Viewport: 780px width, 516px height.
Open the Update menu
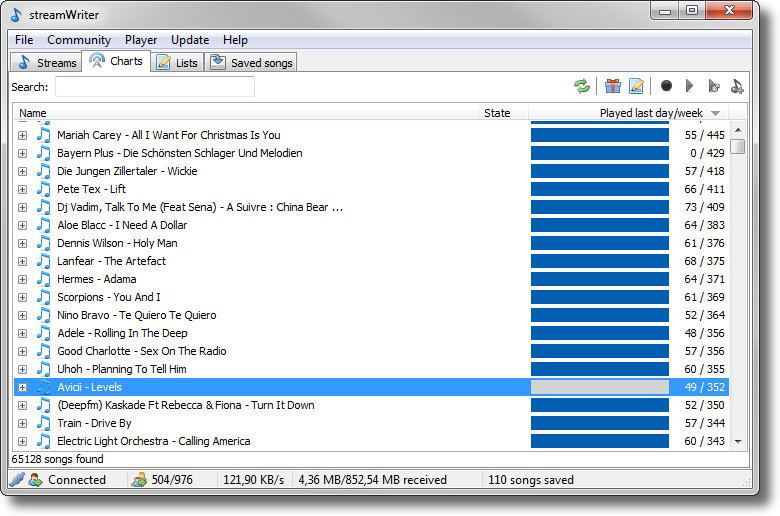pos(190,40)
